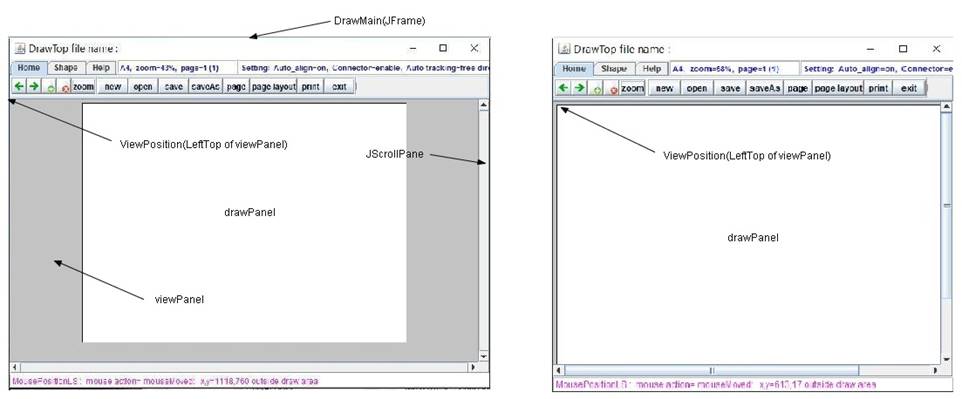This screenshot has width=962, height=399.
Task: Click exit button in left window toolbar
Action: pos(339,87)
